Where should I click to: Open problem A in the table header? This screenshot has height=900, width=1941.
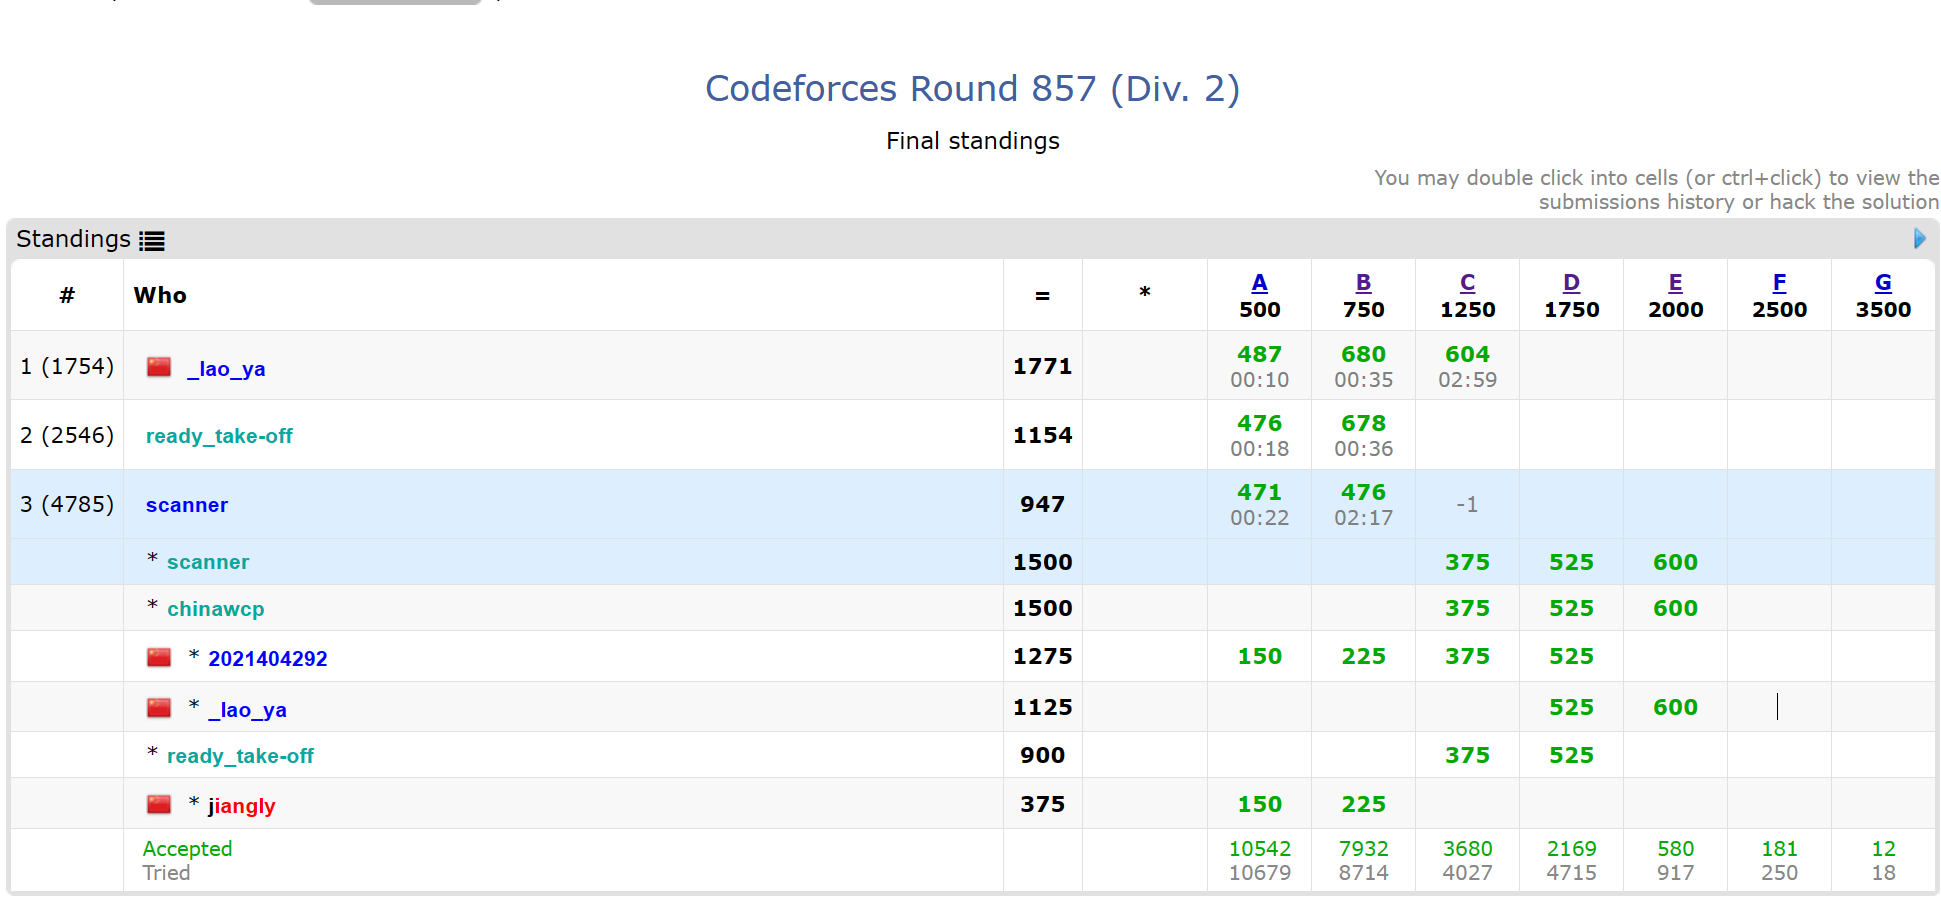[x=1259, y=283]
